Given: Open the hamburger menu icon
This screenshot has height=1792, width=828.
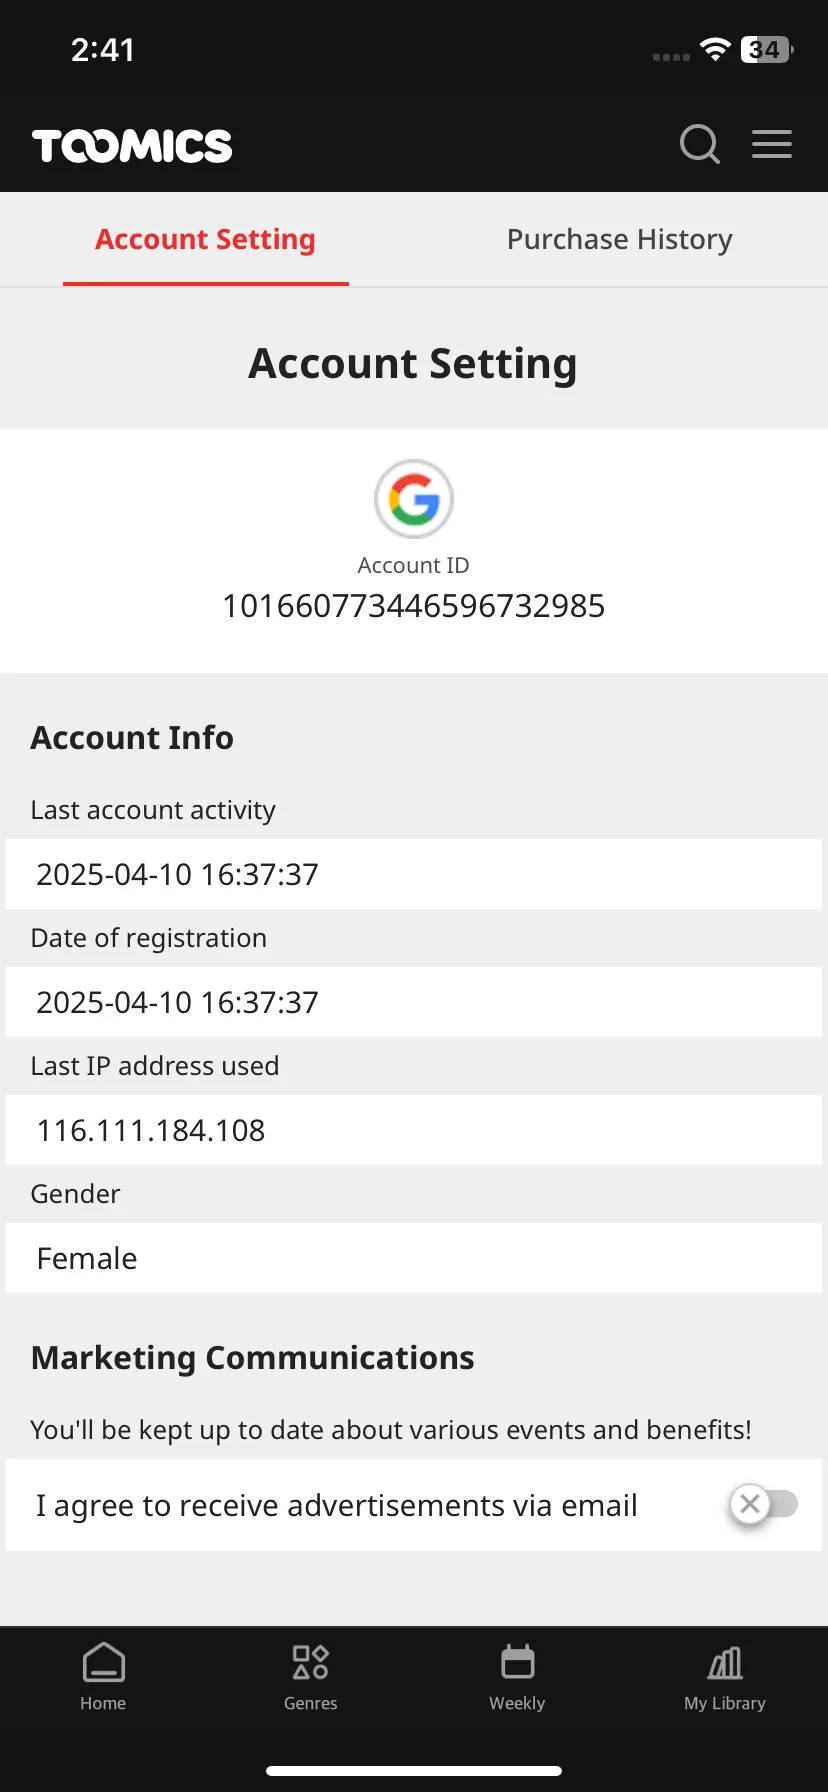Looking at the screenshot, I should click(x=772, y=144).
